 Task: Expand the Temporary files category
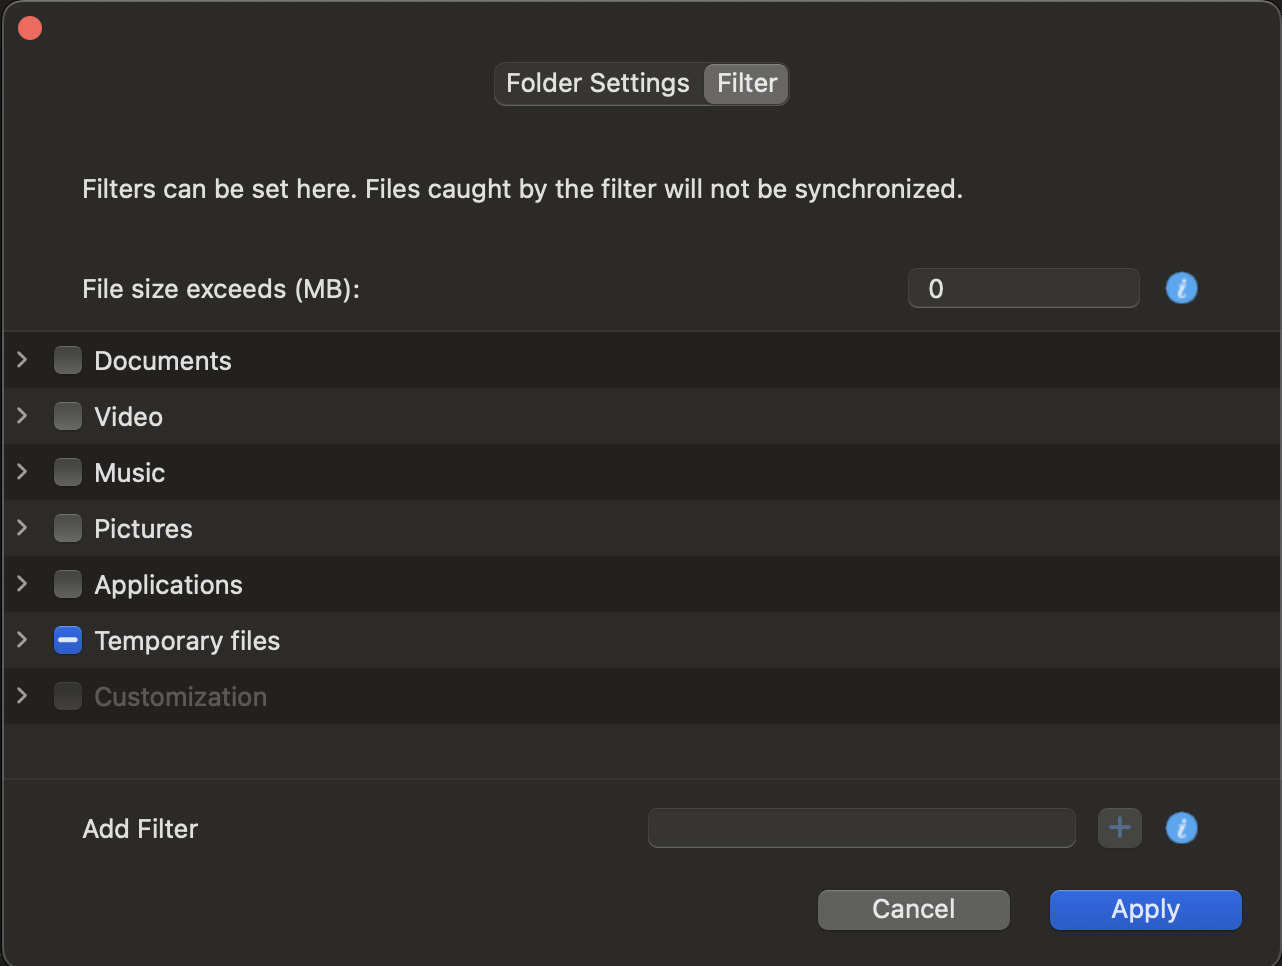22,639
